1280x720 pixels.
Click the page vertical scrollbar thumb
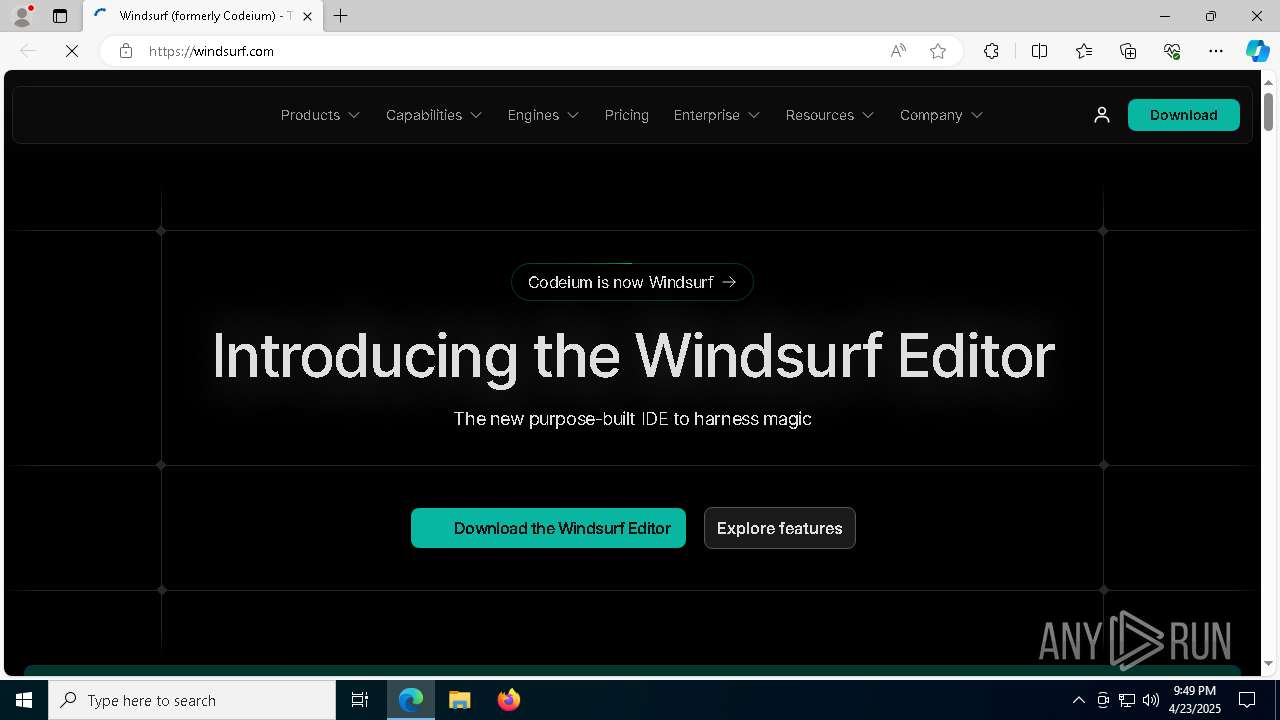tap(1268, 110)
